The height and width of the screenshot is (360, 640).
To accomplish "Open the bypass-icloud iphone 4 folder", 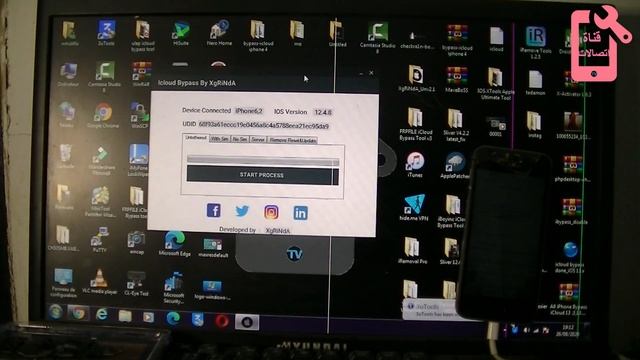I will [x=258, y=36].
